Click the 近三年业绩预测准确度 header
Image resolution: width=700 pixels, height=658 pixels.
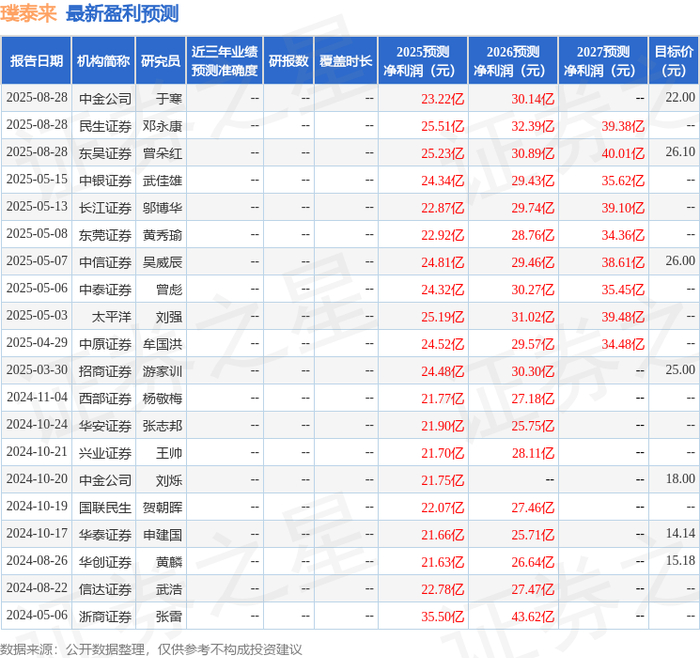[225, 61]
